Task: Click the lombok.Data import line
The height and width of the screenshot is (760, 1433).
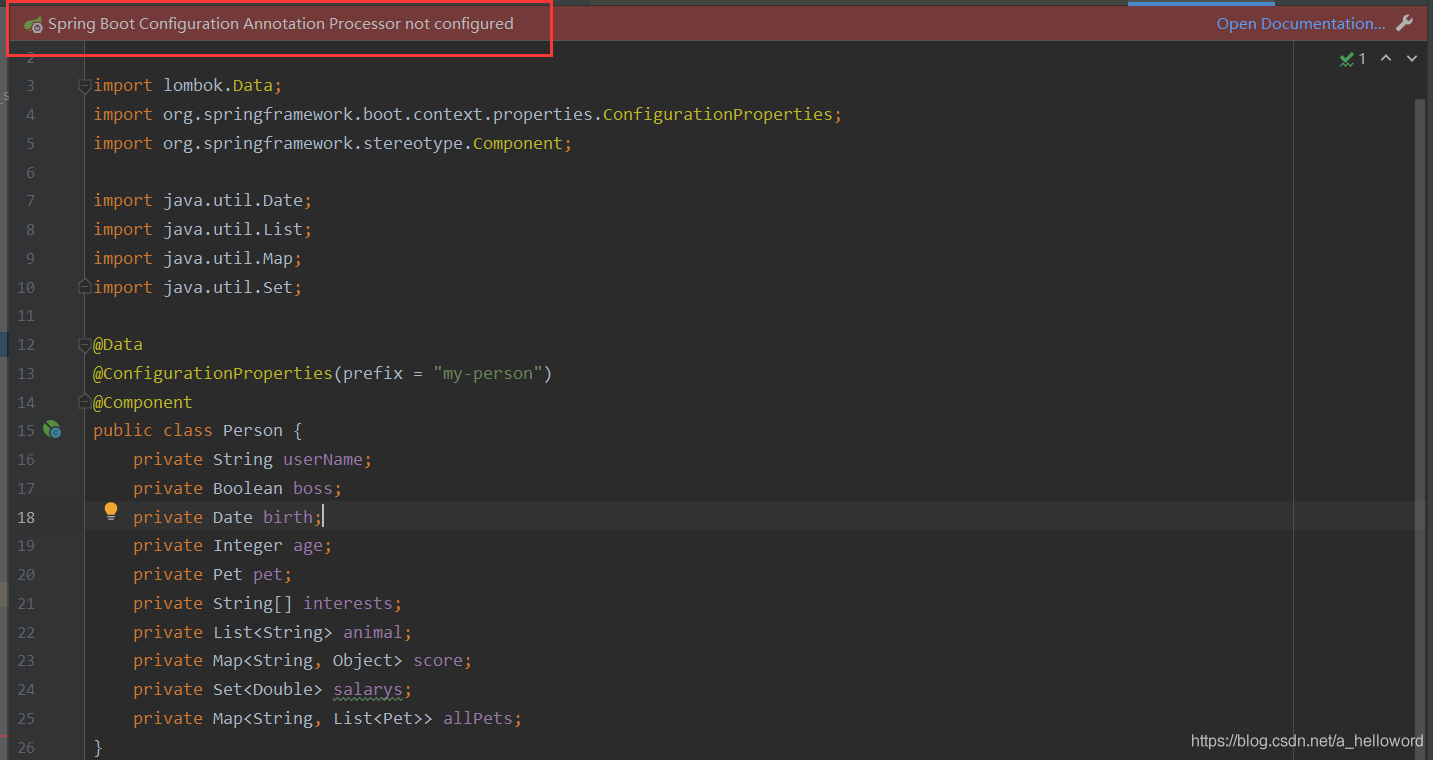Action: (x=188, y=86)
